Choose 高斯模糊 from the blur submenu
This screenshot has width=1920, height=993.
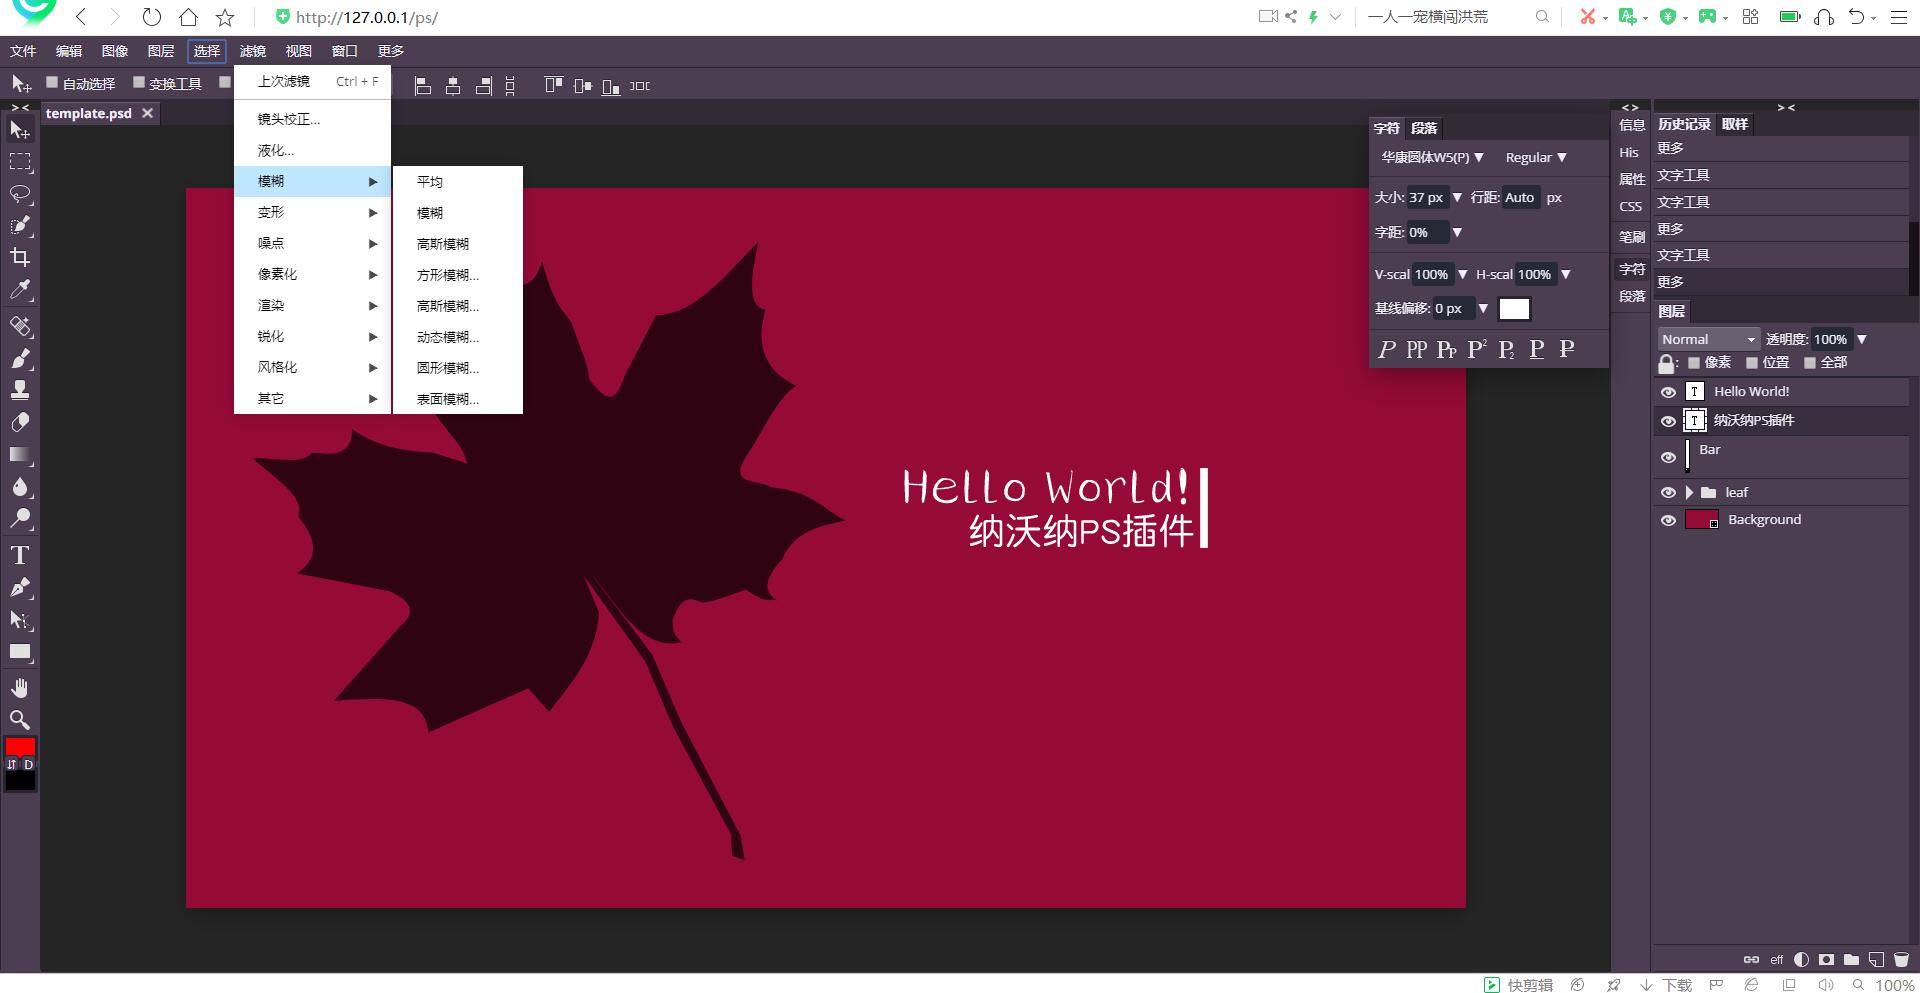pyautogui.click(x=443, y=244)
